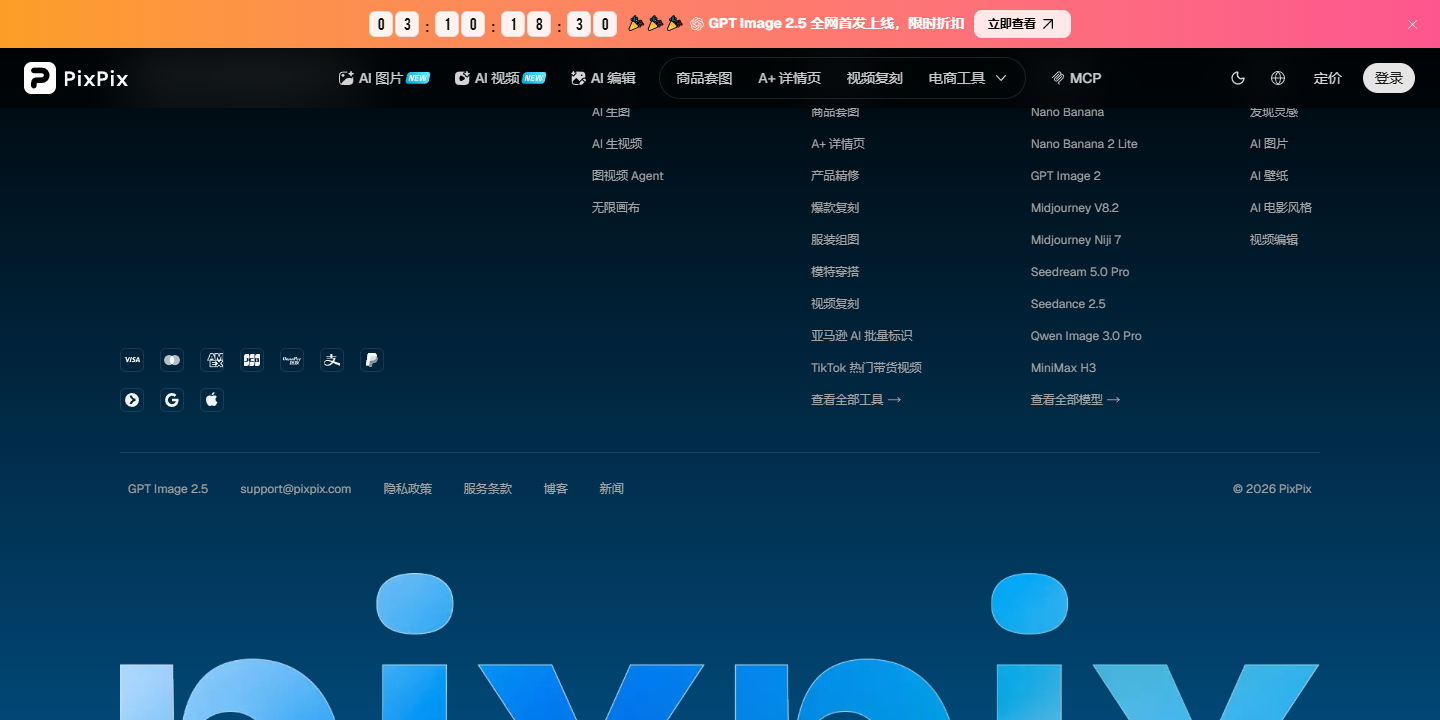The image size is (1440, 720).
Task: Open the AI 编辑 menu in the header
Action: 603,78
